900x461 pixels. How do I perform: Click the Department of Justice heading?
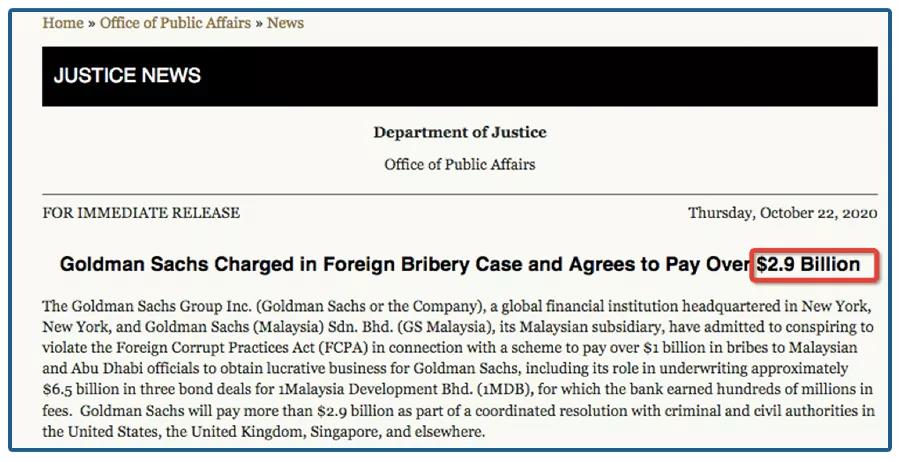click(460, 132)
